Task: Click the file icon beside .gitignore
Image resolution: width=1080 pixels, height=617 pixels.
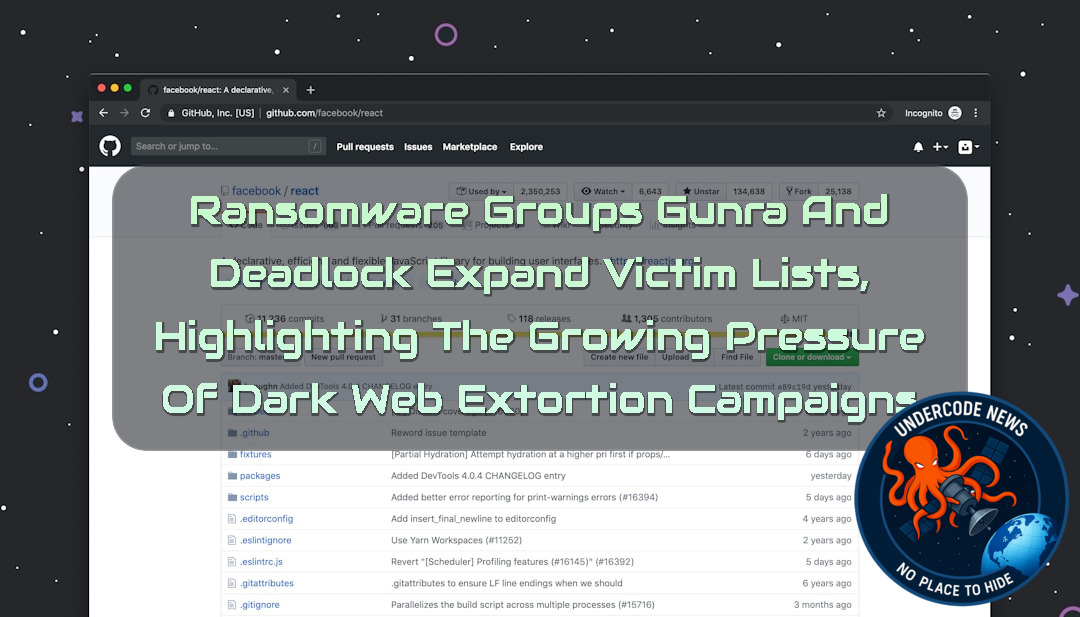Action: (x=232, y=605)
